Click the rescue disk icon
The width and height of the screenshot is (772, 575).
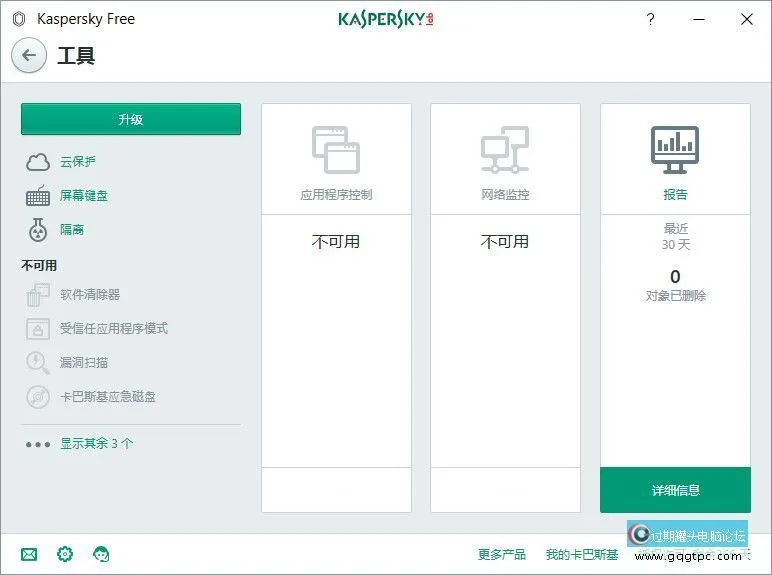point(38,397)
